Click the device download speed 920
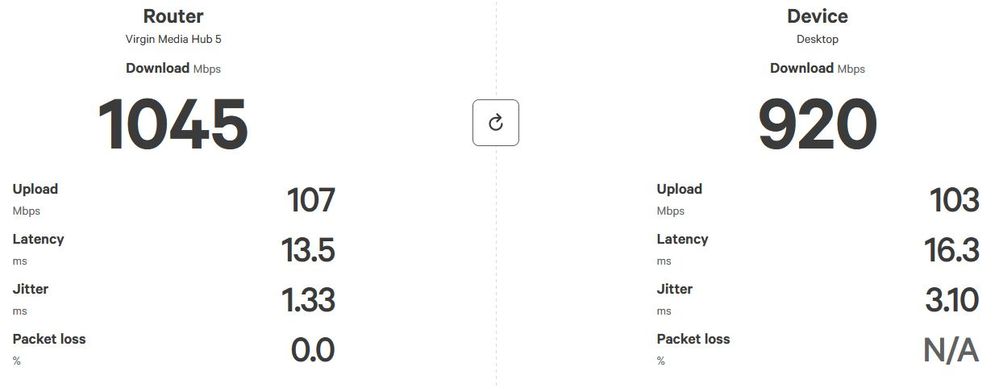The height and width of the screenshot is (389, 999). tap(817, 124)
